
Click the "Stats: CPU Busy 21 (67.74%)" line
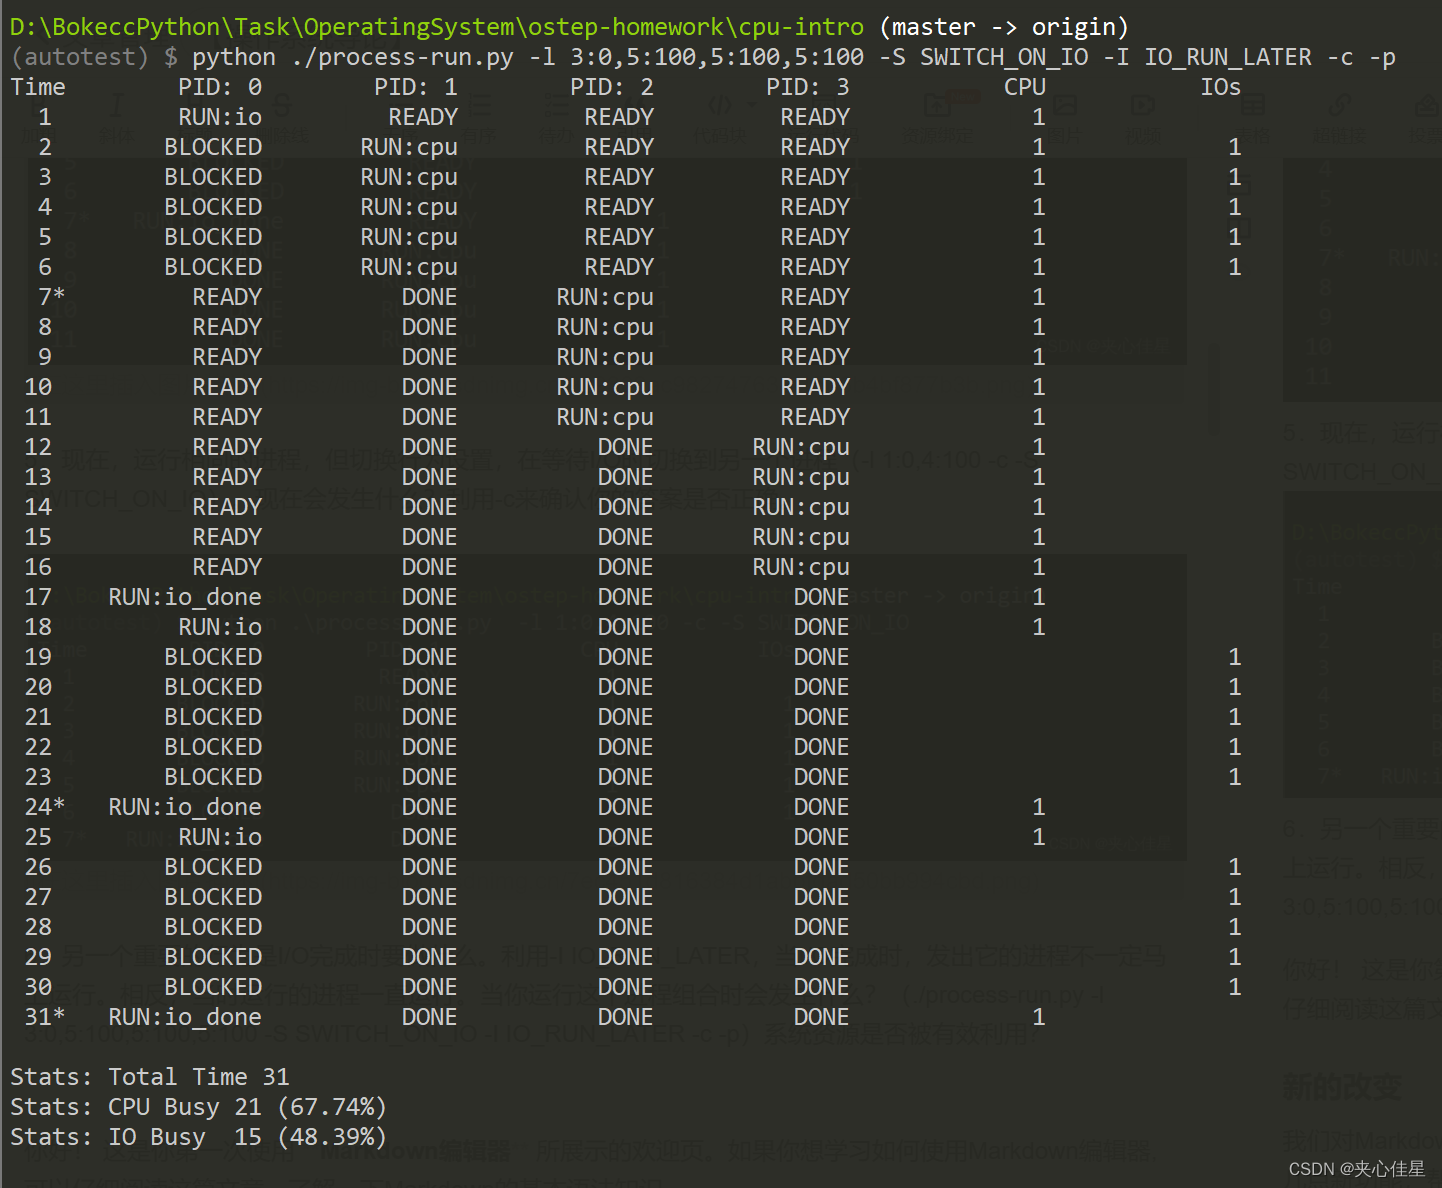pos(199,1107)
